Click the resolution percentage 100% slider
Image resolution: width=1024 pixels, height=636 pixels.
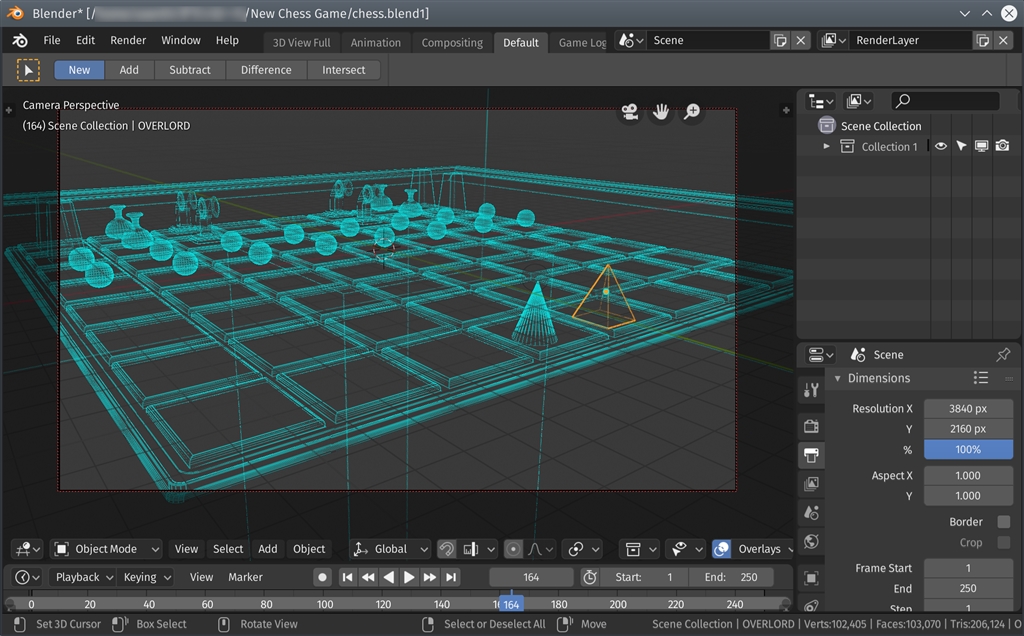tap(967, 450)
